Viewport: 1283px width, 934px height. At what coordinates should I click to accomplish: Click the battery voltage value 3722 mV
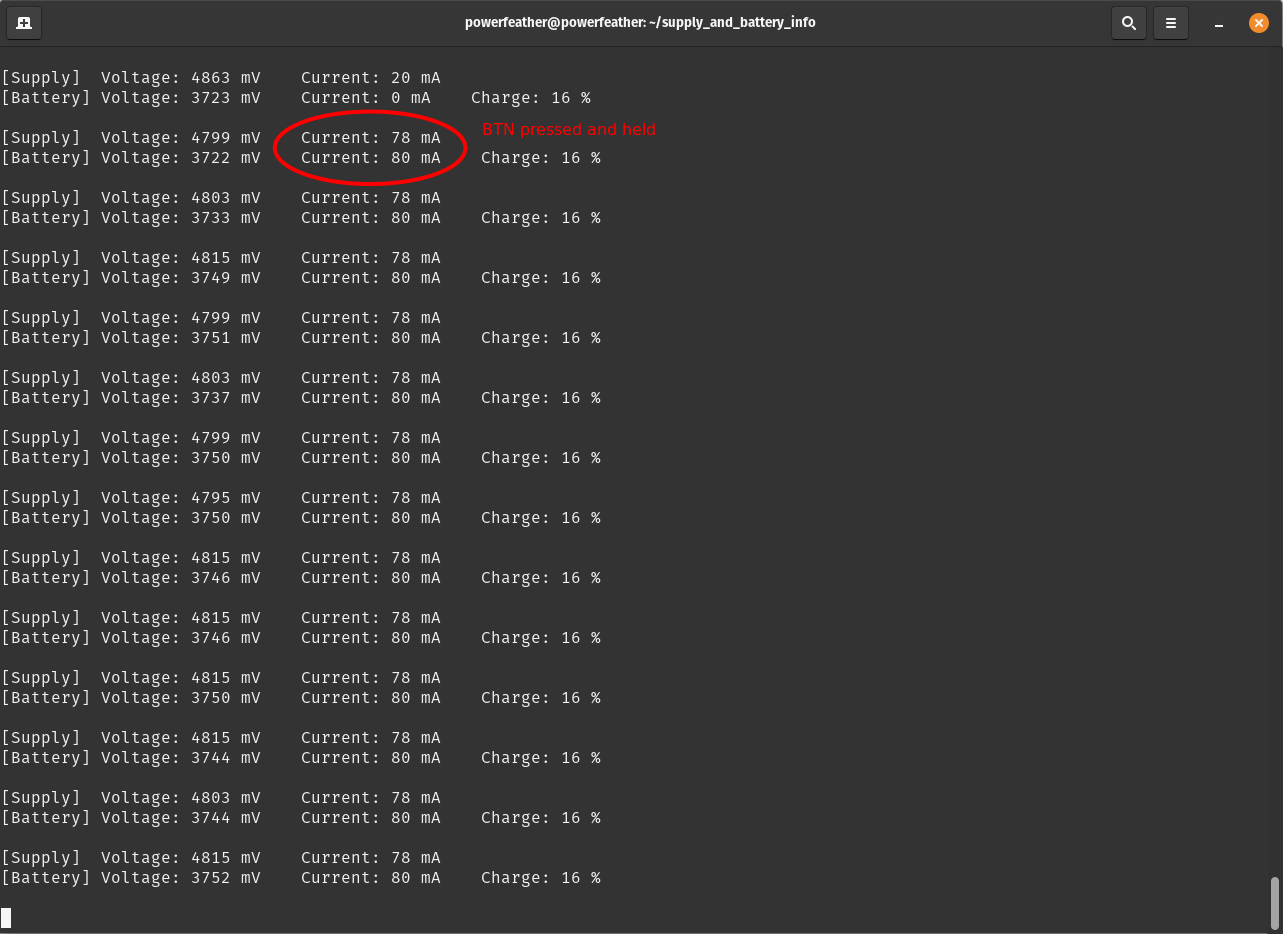pos(225,158)
